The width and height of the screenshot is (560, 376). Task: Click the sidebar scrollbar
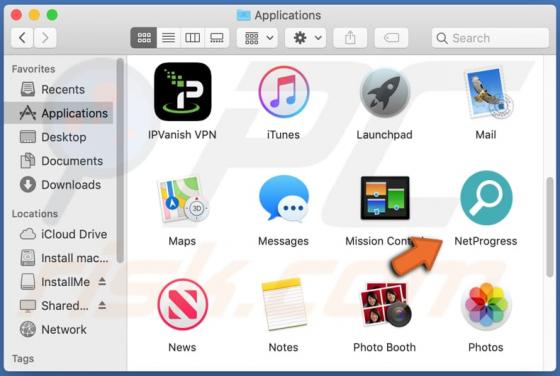tap(120, 161)
